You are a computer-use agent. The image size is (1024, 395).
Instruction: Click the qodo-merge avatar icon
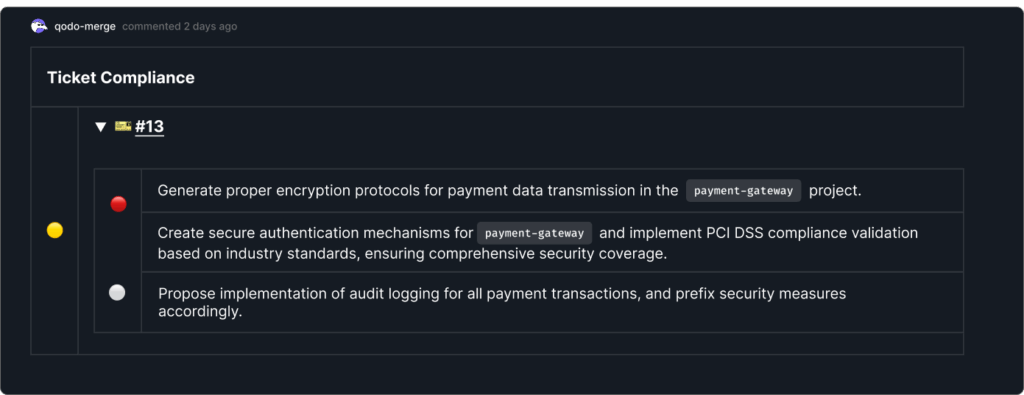pos(39,26)
